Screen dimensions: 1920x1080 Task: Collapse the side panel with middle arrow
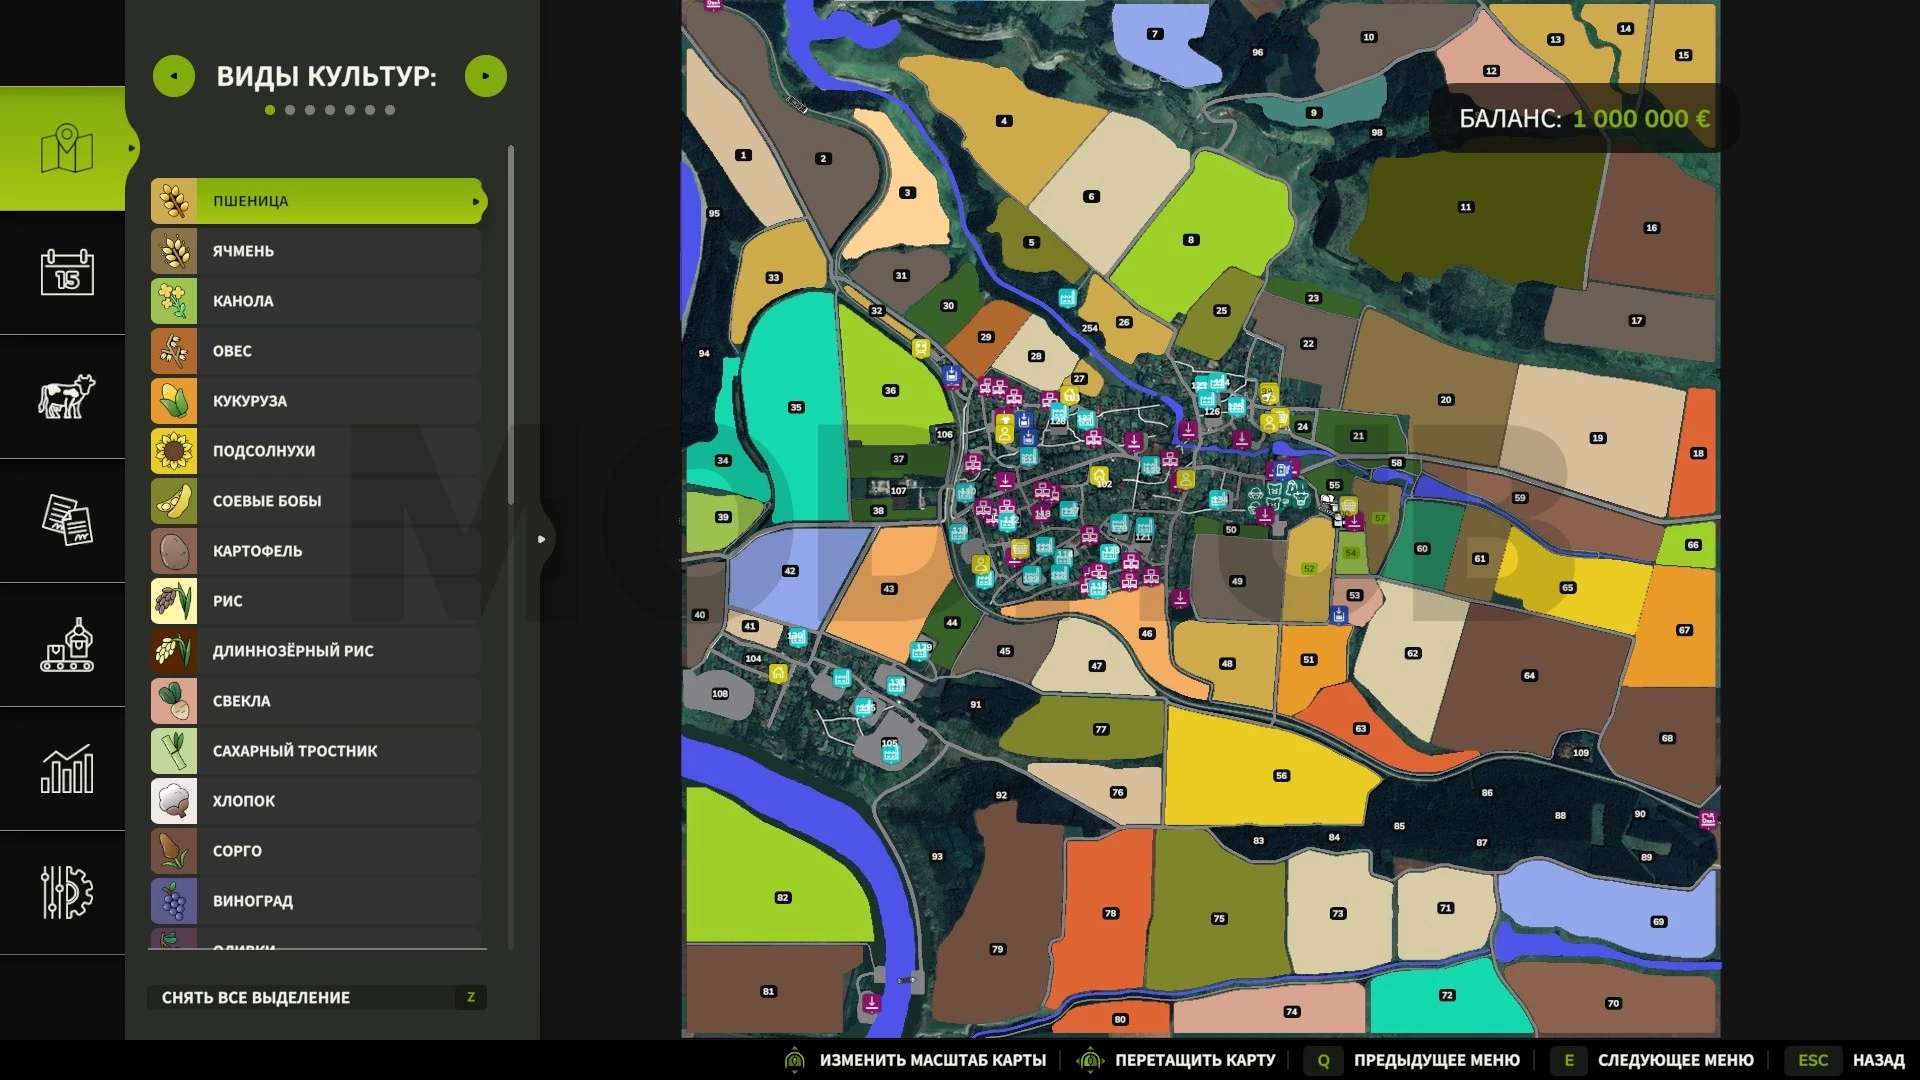(x=541, y=539)
